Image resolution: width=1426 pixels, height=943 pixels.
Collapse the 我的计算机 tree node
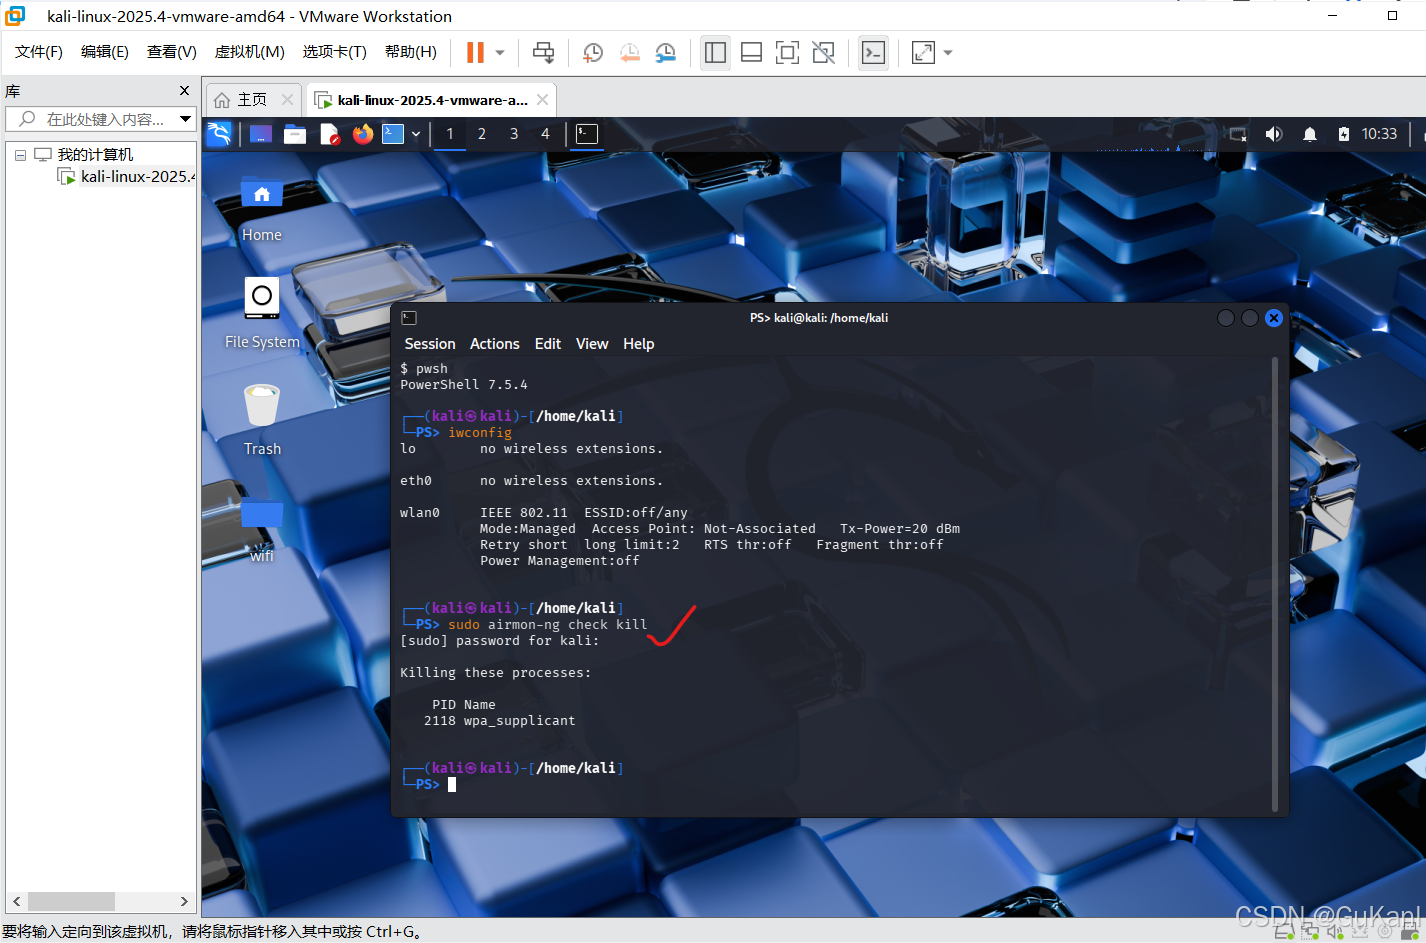coord(20,155)
